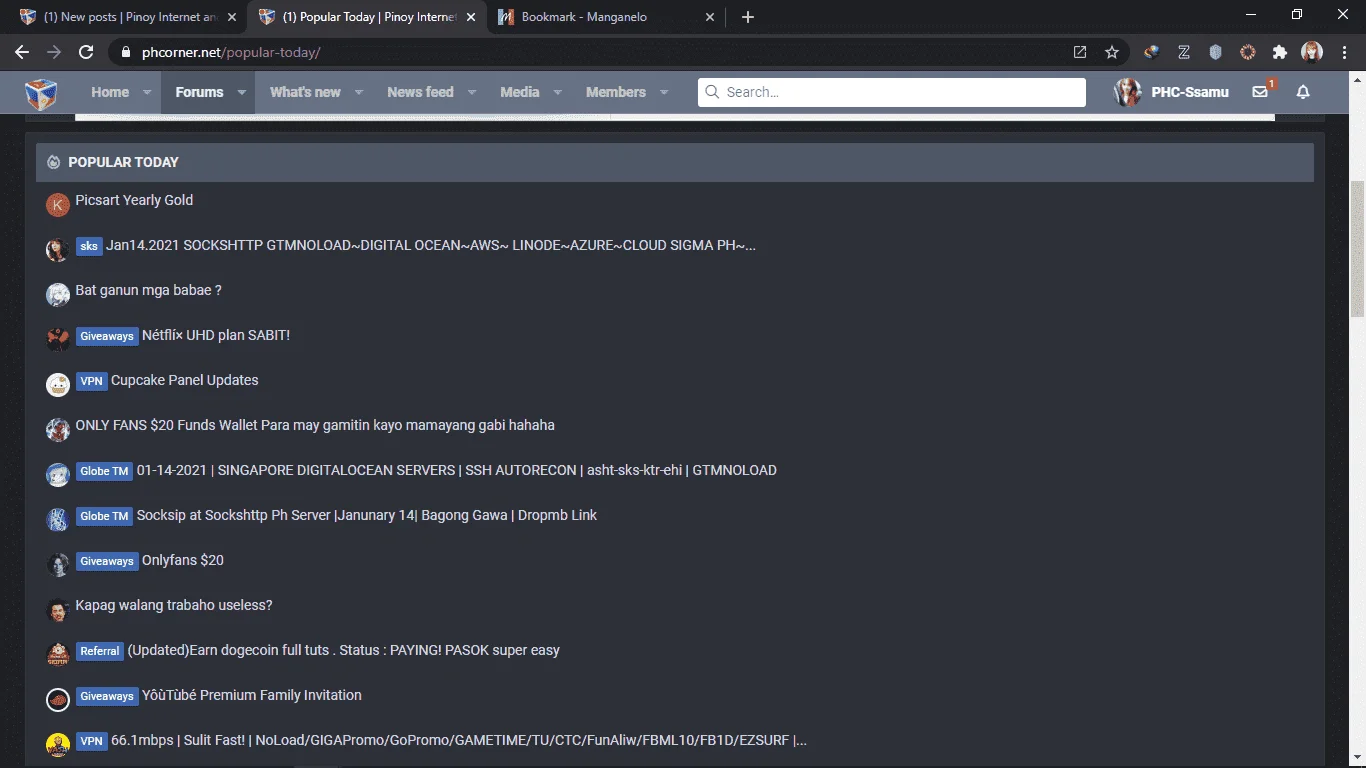Screen dimensions: 1366x768
Task: Open the Onlyfans $20 giveaway thread
Action: pos(183,560)
